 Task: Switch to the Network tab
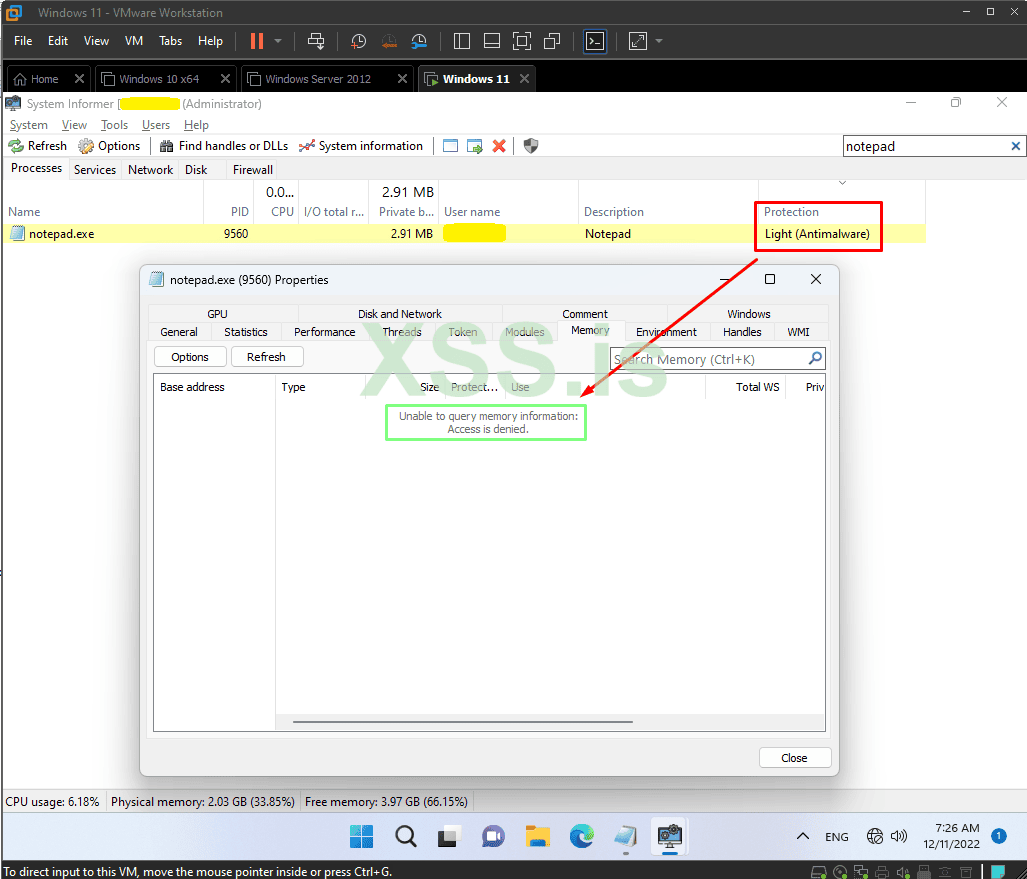click(x=150, y=170)
